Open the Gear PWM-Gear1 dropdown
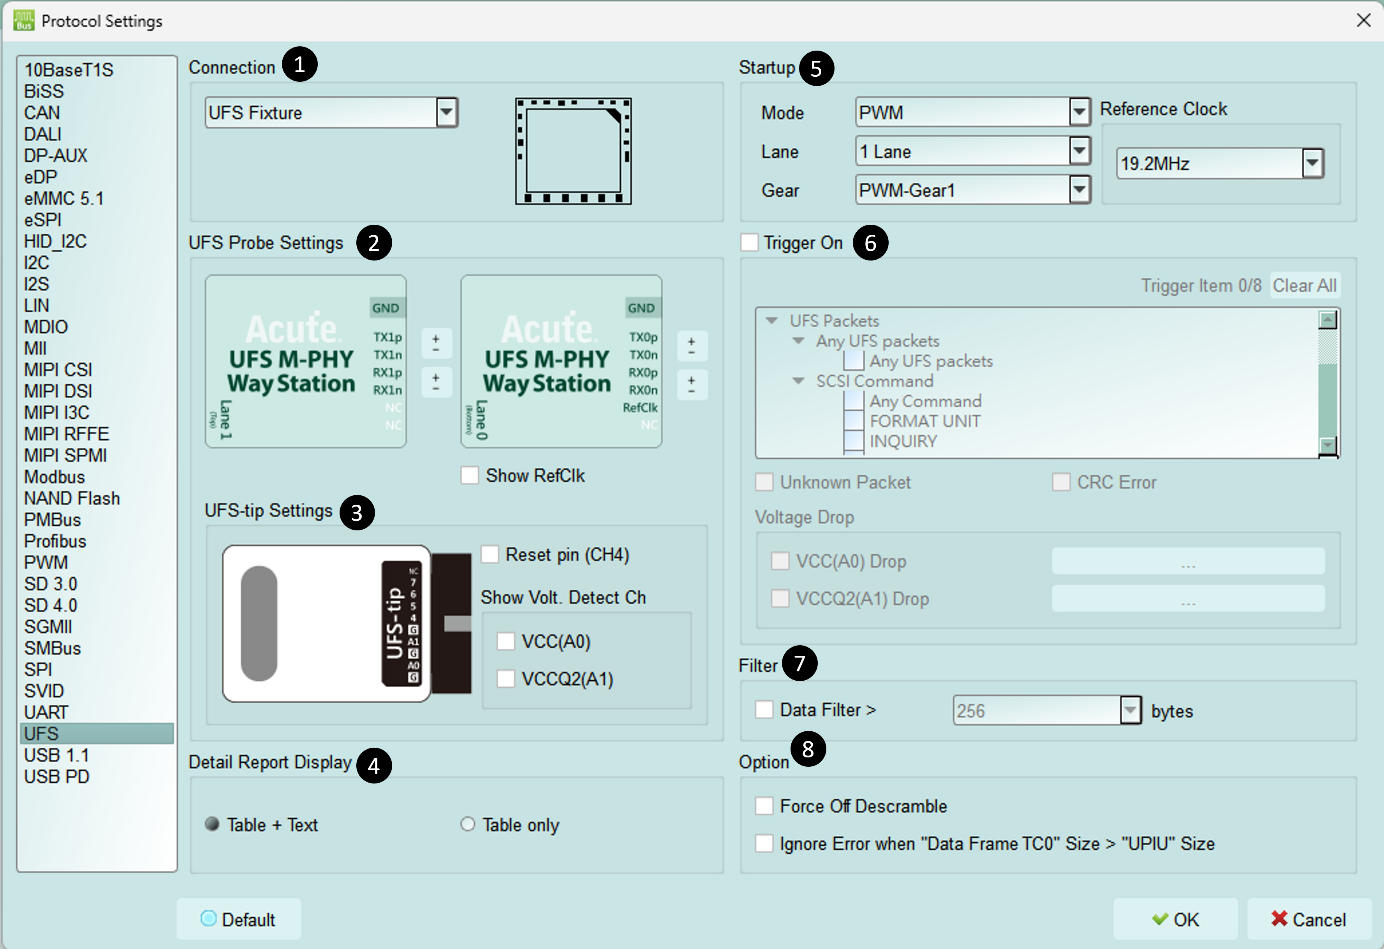This screenshot has width=1384, height=949. pyautogui.click(x=1079, y=189)
